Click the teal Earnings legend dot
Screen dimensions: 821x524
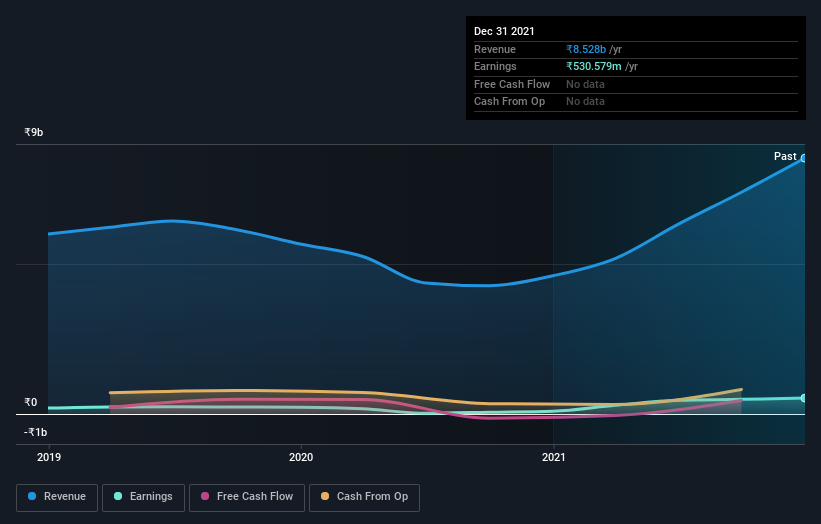click(x=118, y=496)
